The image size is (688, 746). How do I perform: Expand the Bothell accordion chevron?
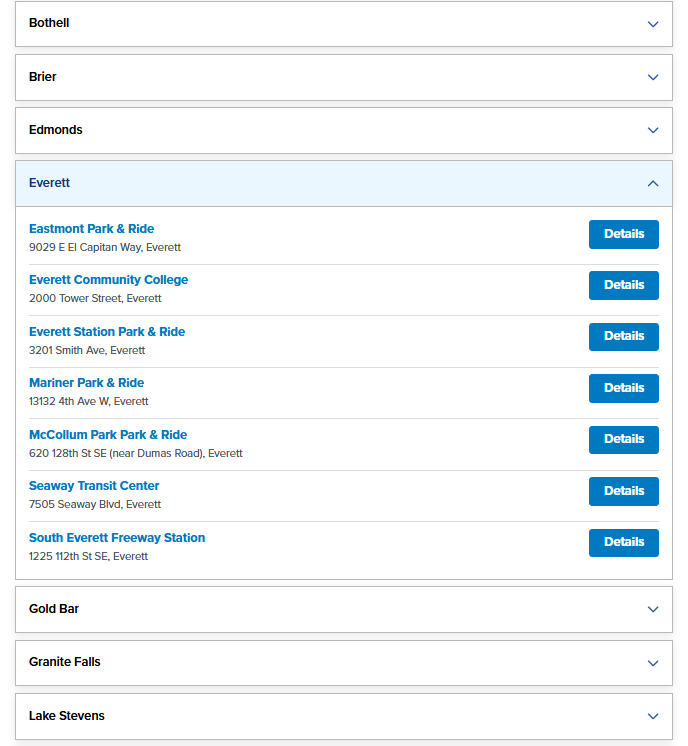653,24
